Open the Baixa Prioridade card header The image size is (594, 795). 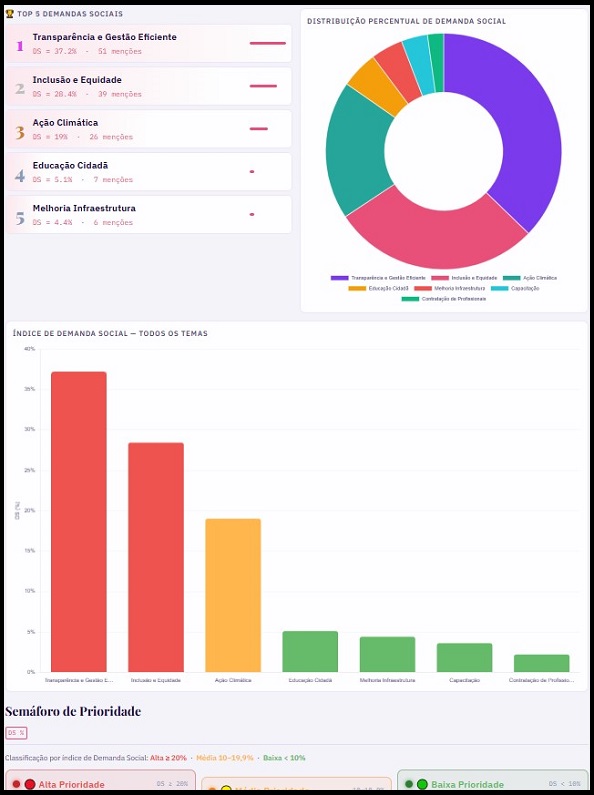click(493, 784)
